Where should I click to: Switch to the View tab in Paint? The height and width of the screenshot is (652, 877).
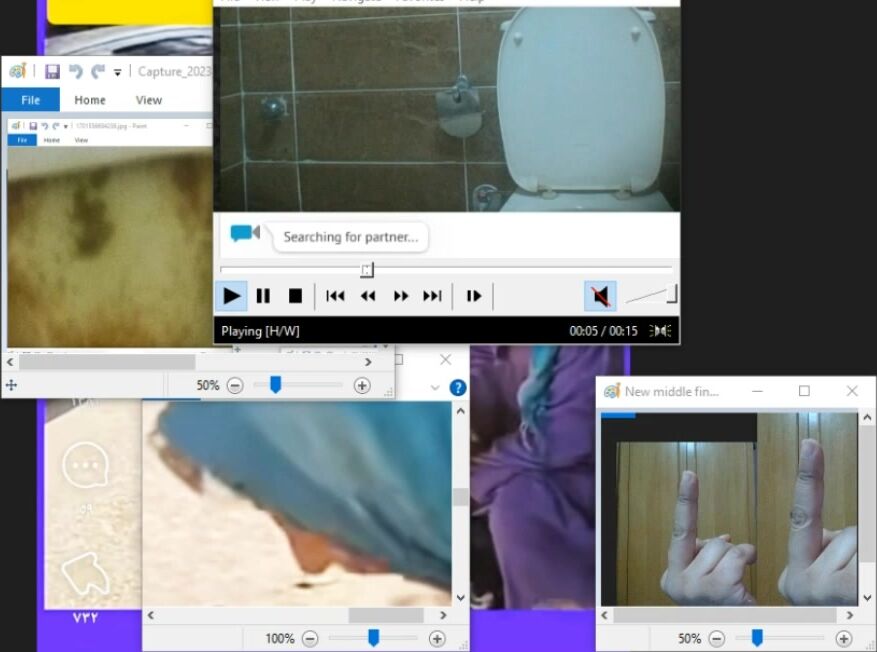(149, 100)
